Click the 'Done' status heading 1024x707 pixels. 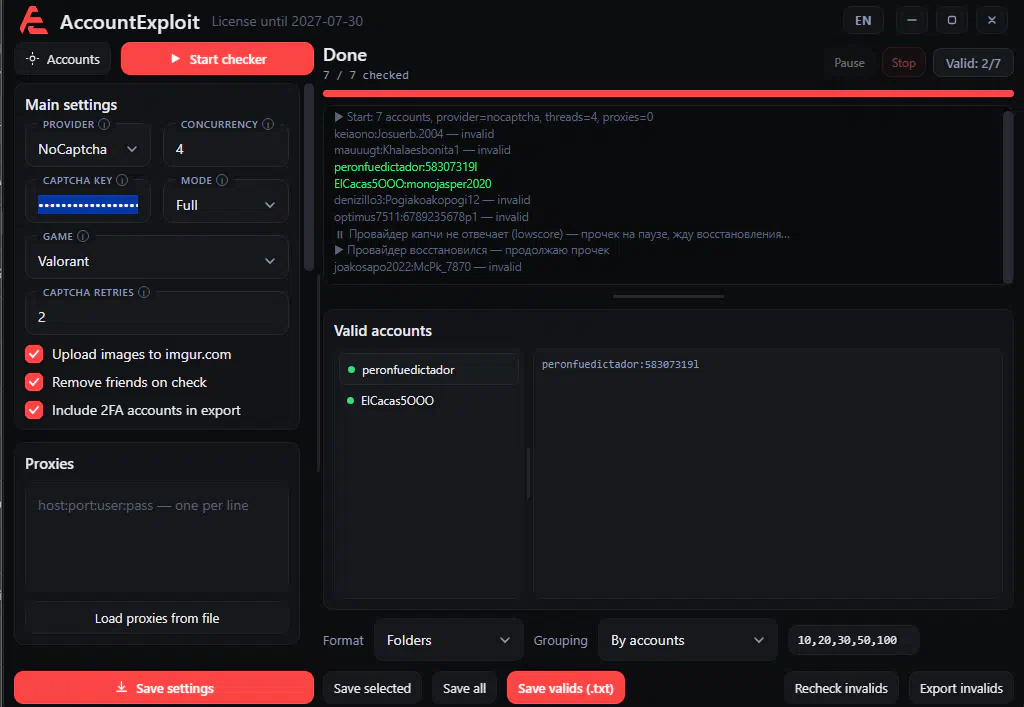[345, 55]
